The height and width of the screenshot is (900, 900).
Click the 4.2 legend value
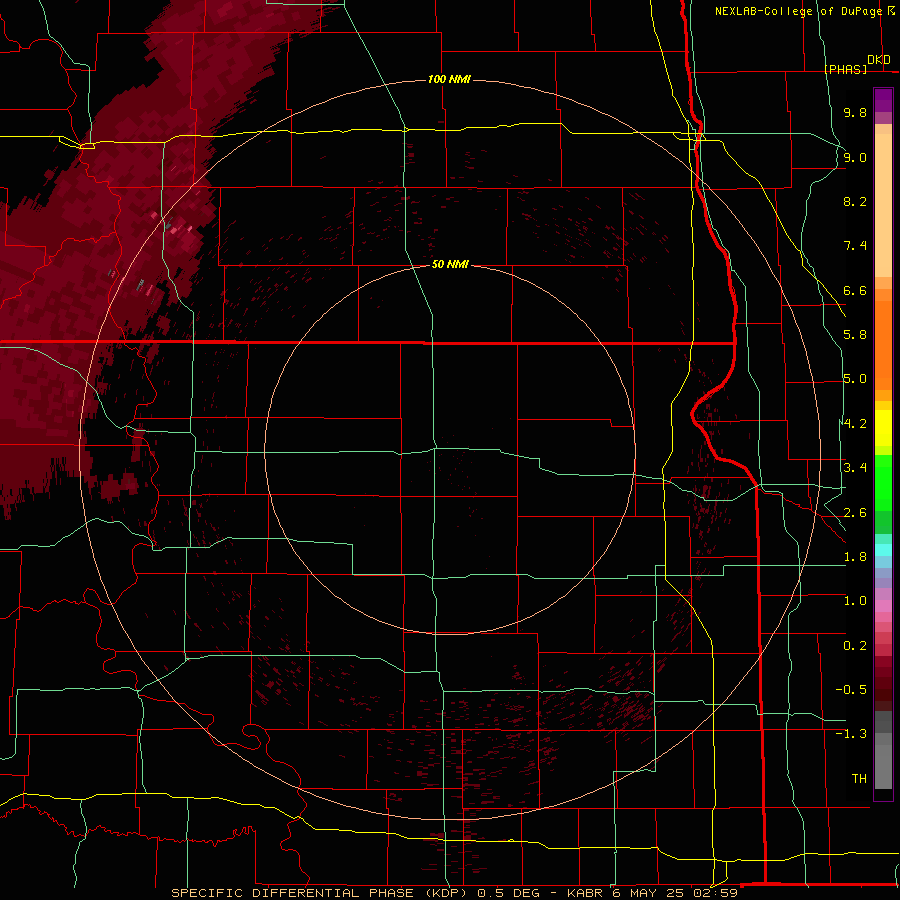pos(855,424)
